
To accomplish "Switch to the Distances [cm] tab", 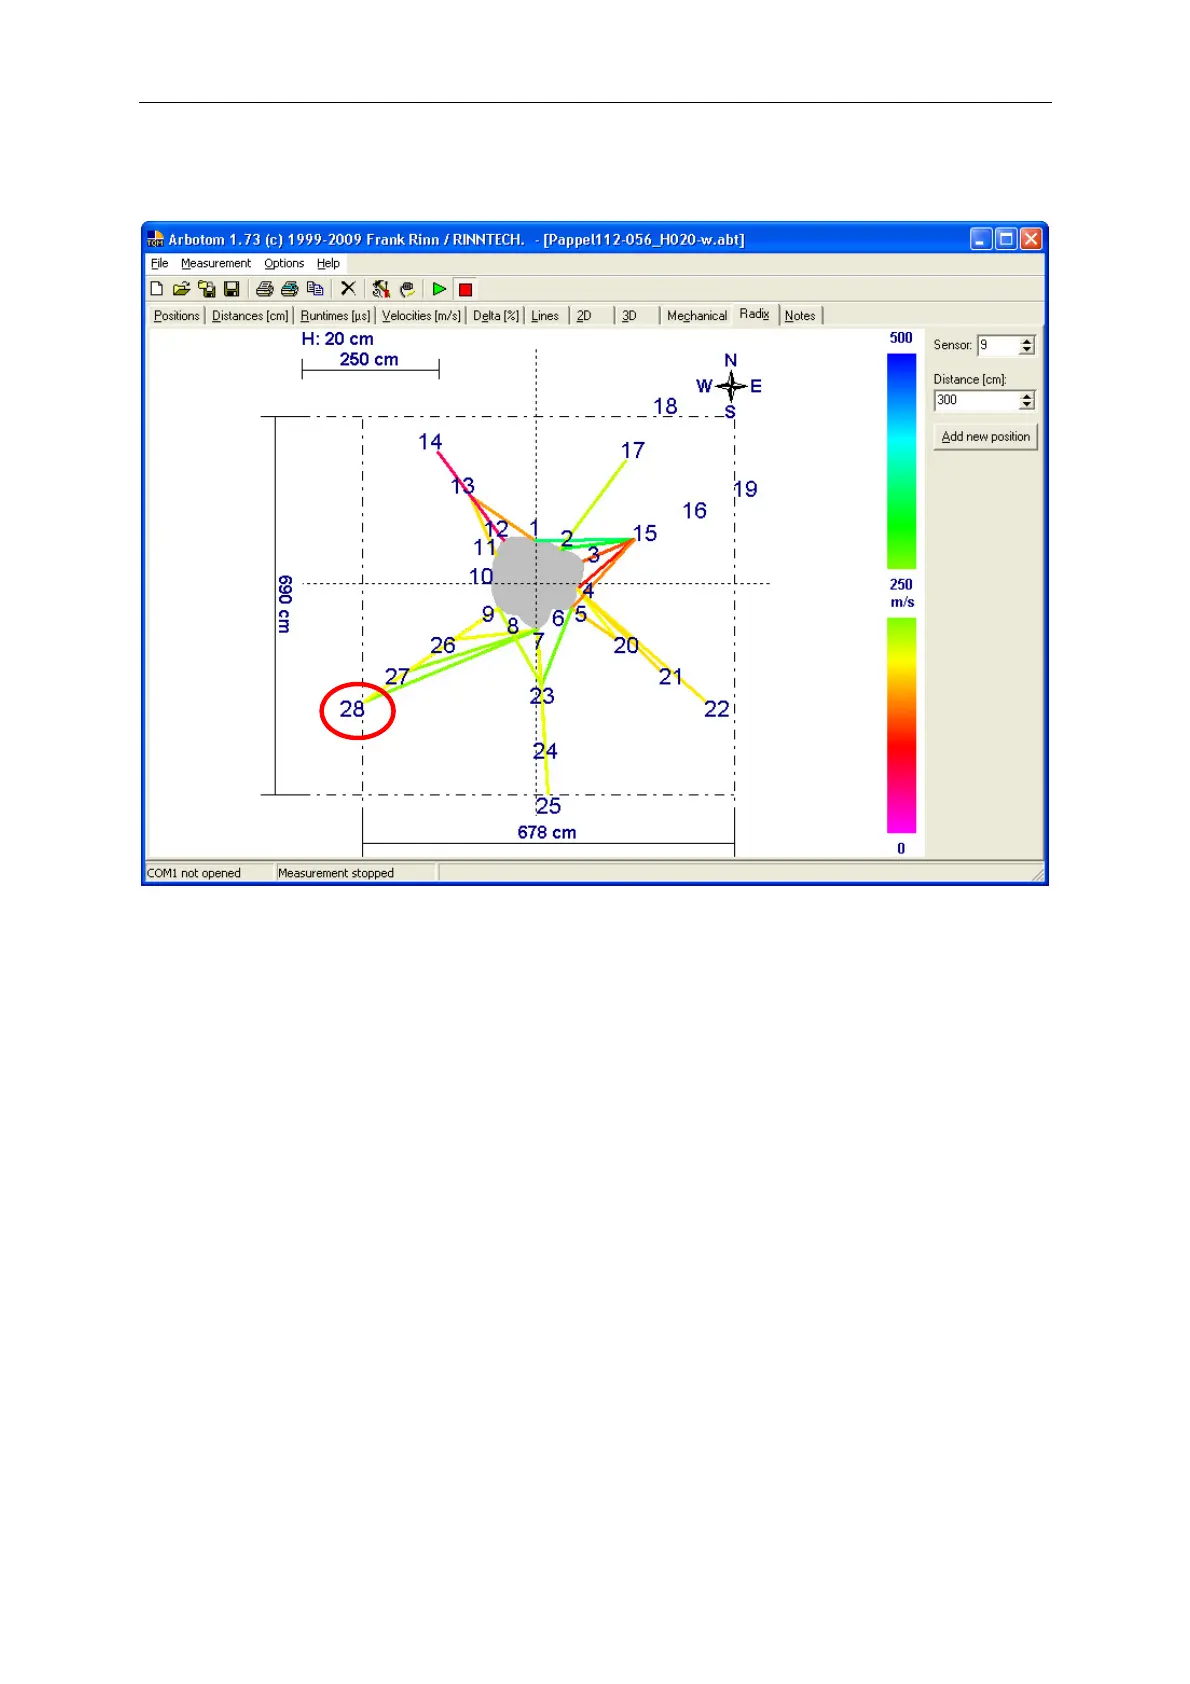I will pyautogui.click(x=250, y=316).
